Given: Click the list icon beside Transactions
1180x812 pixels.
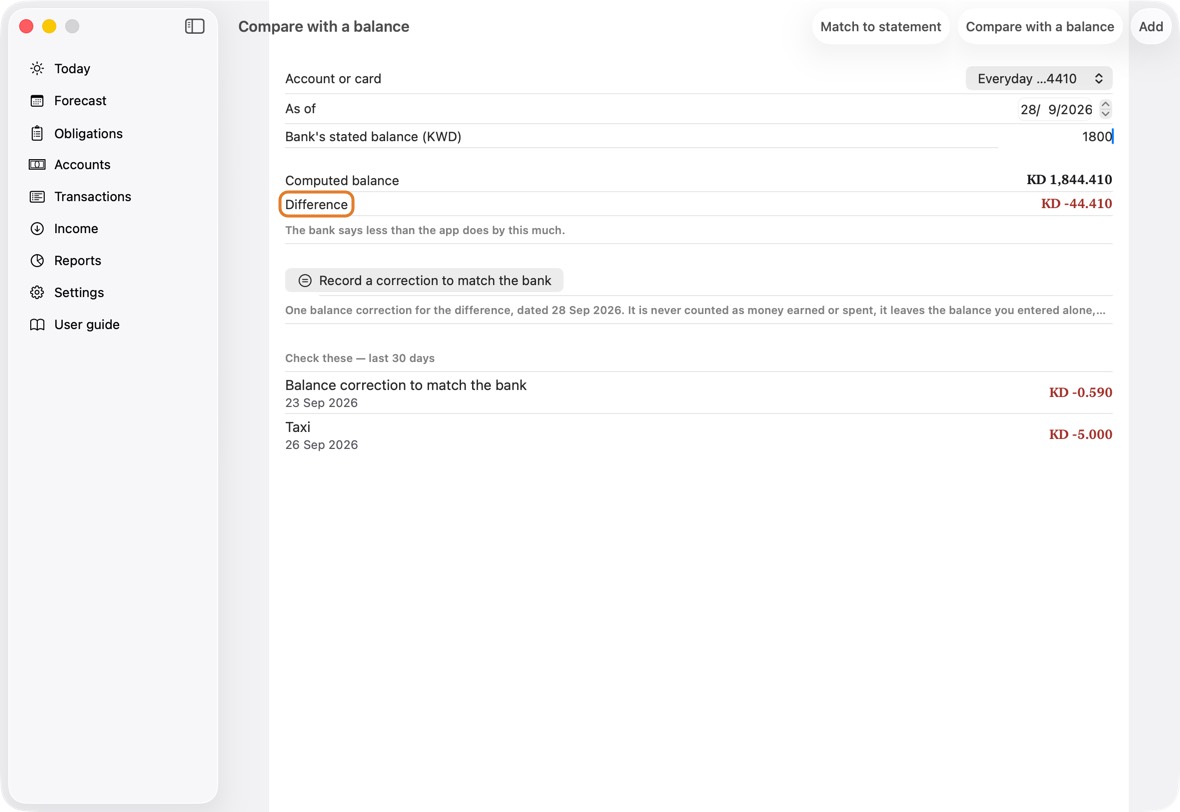Looking at the screenshot, I should click(x=37, y=196).
